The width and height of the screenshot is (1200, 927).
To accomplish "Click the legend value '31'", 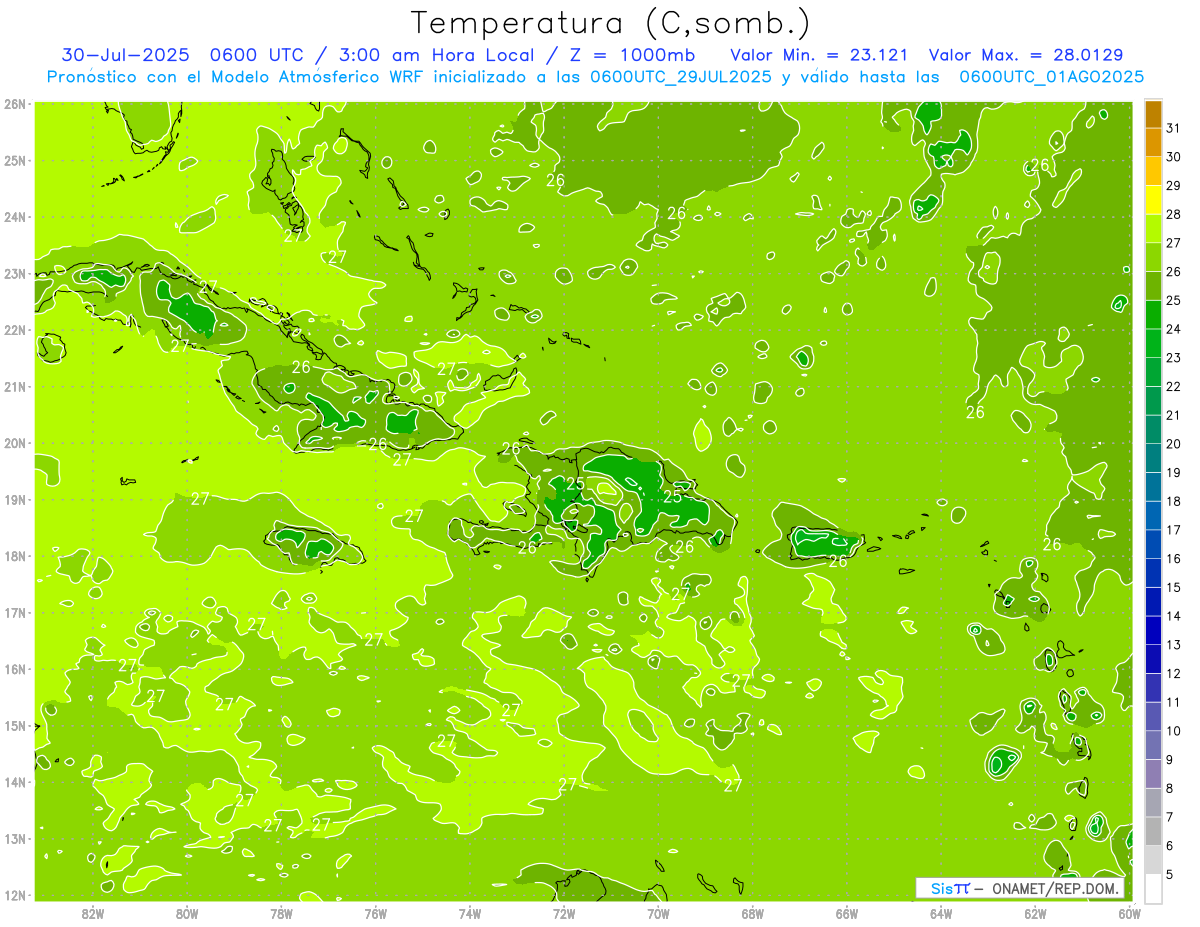I will click(x=1173, y=127).
